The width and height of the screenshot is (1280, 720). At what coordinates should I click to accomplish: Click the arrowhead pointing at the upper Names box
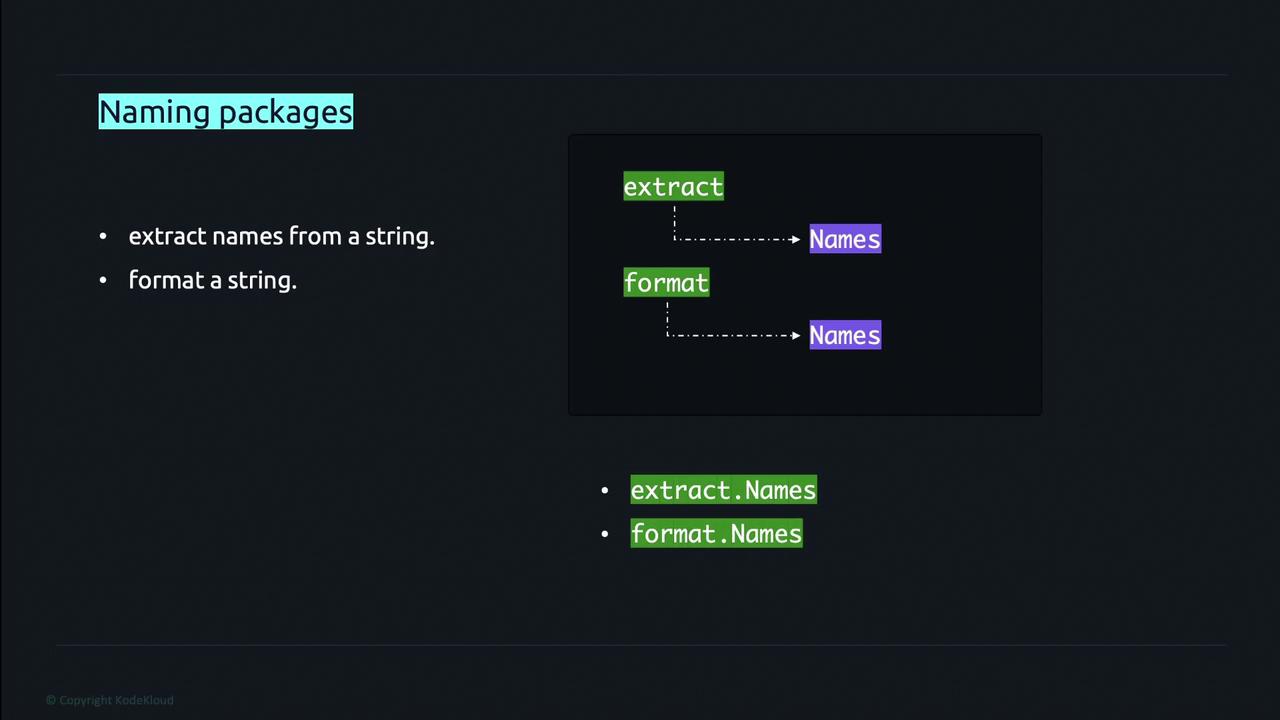796,239
